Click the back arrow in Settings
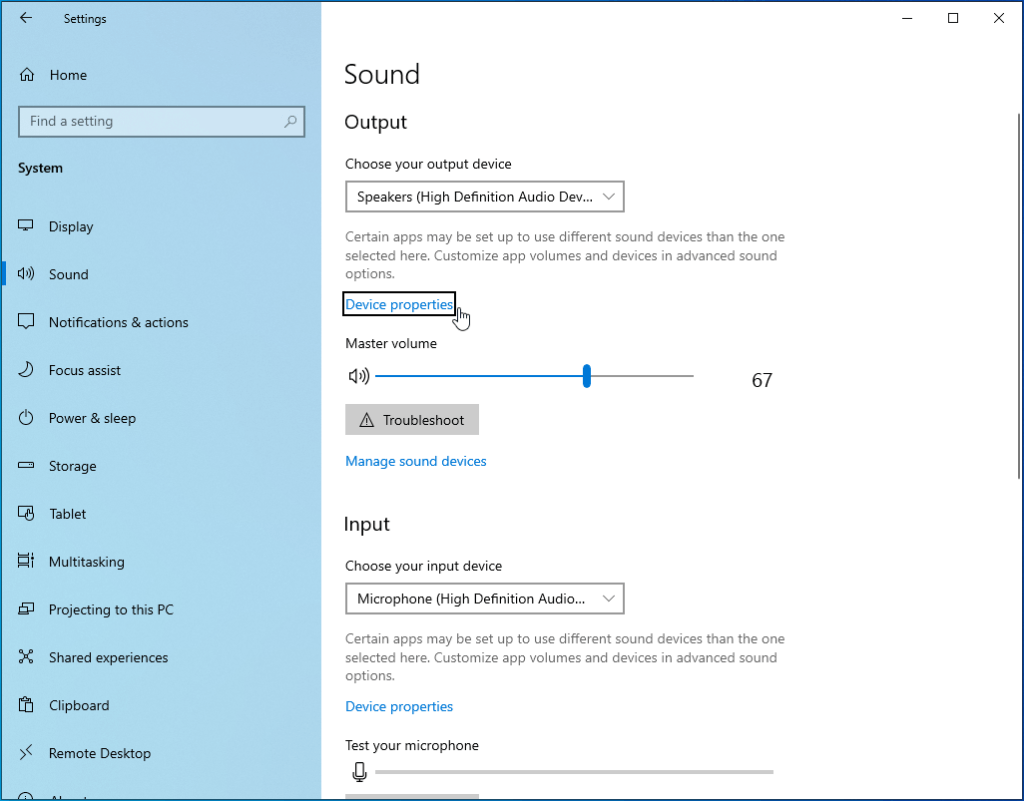The width and height of the screenshot is (1024, 801). (26, 18)
